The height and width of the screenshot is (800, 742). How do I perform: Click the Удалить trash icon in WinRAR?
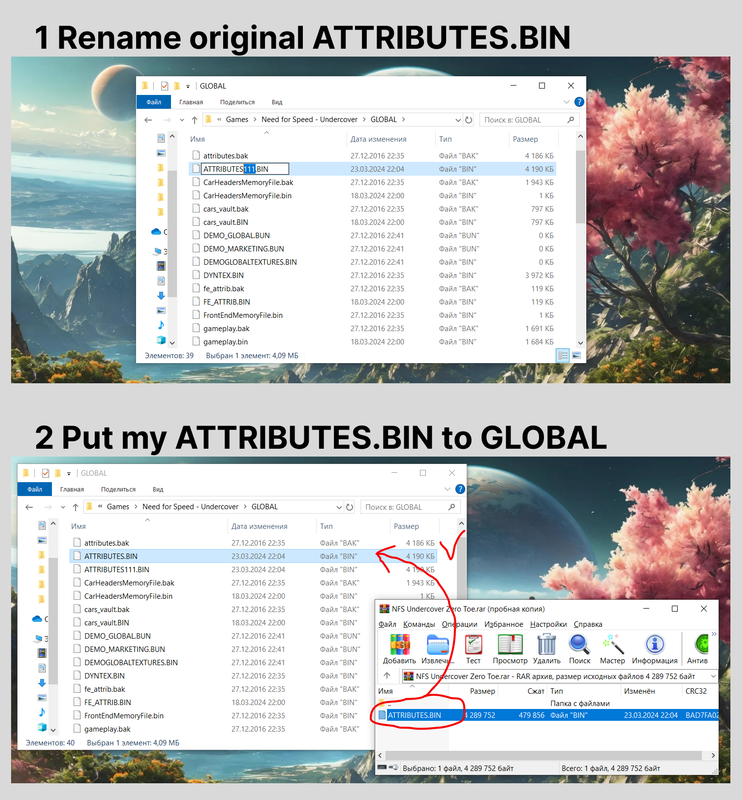(x=547, y=644)
